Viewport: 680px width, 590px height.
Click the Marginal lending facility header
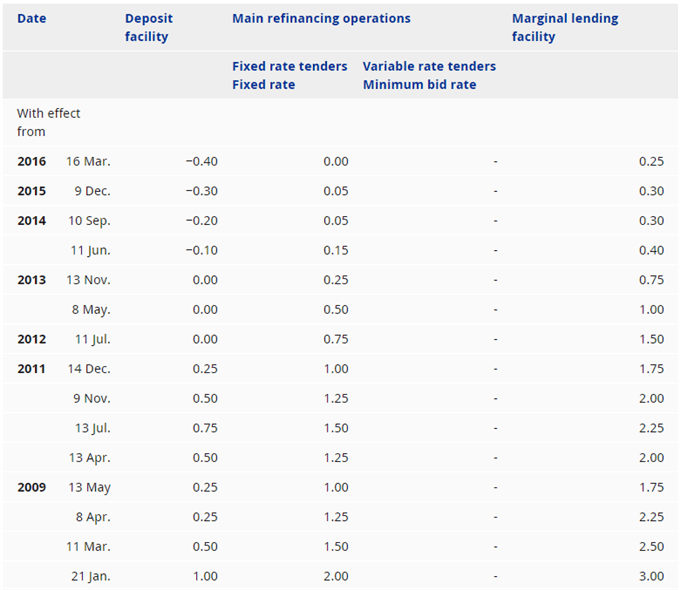[565, 27]
